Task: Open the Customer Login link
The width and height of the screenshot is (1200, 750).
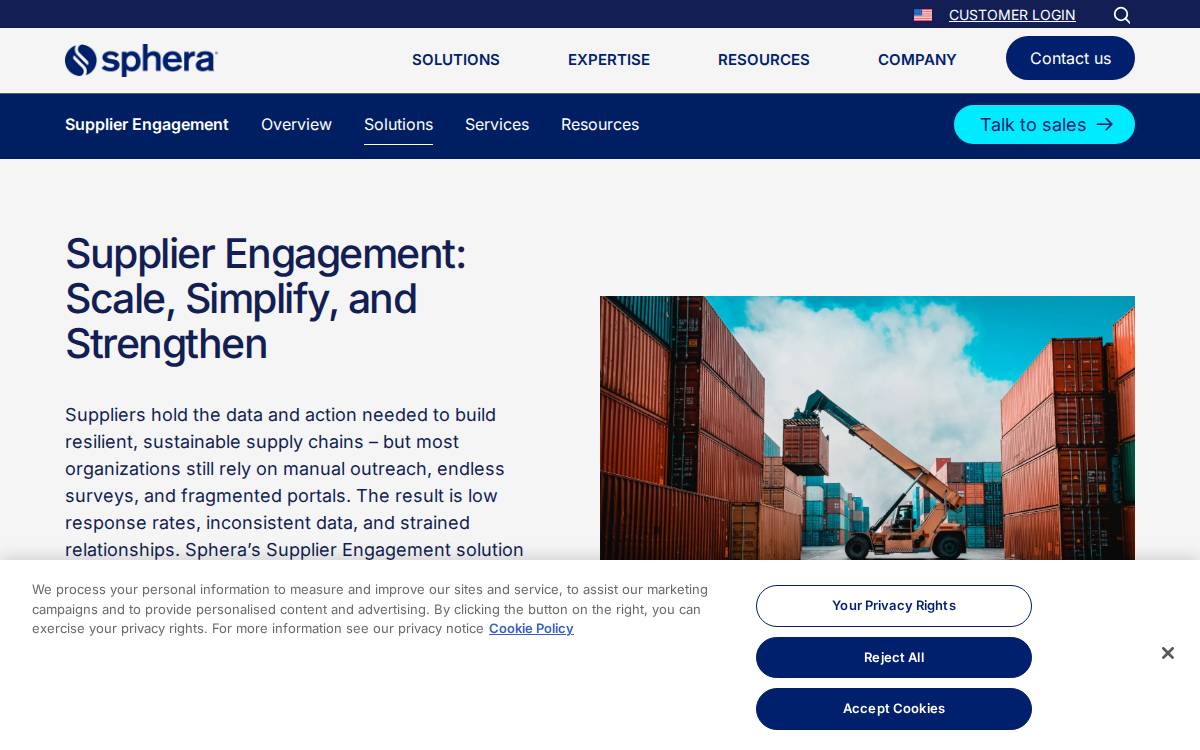Action: coord(1012,15)
